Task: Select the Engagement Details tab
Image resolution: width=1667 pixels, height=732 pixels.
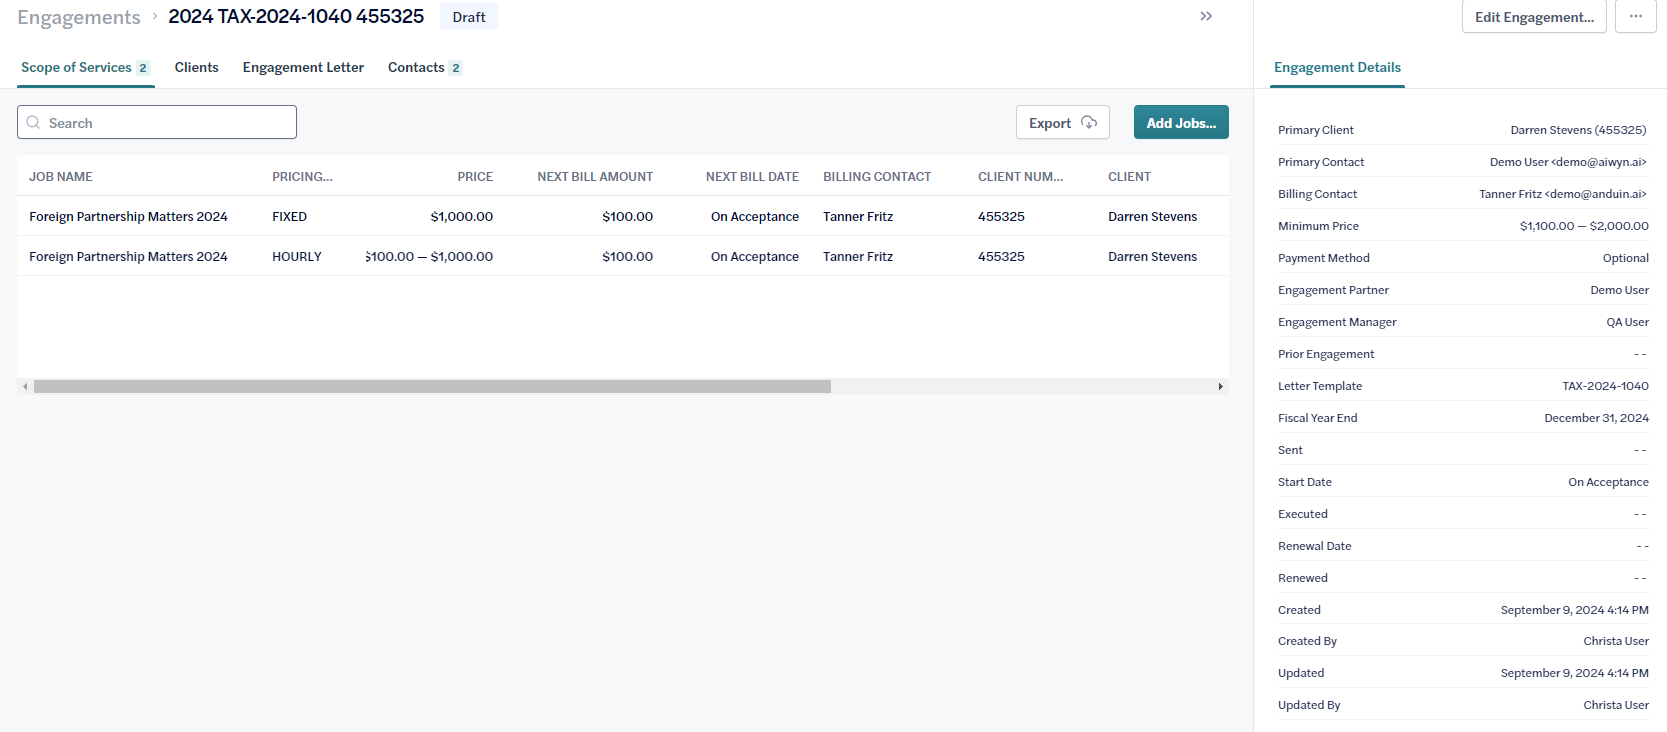Action: pos(1337,68)
